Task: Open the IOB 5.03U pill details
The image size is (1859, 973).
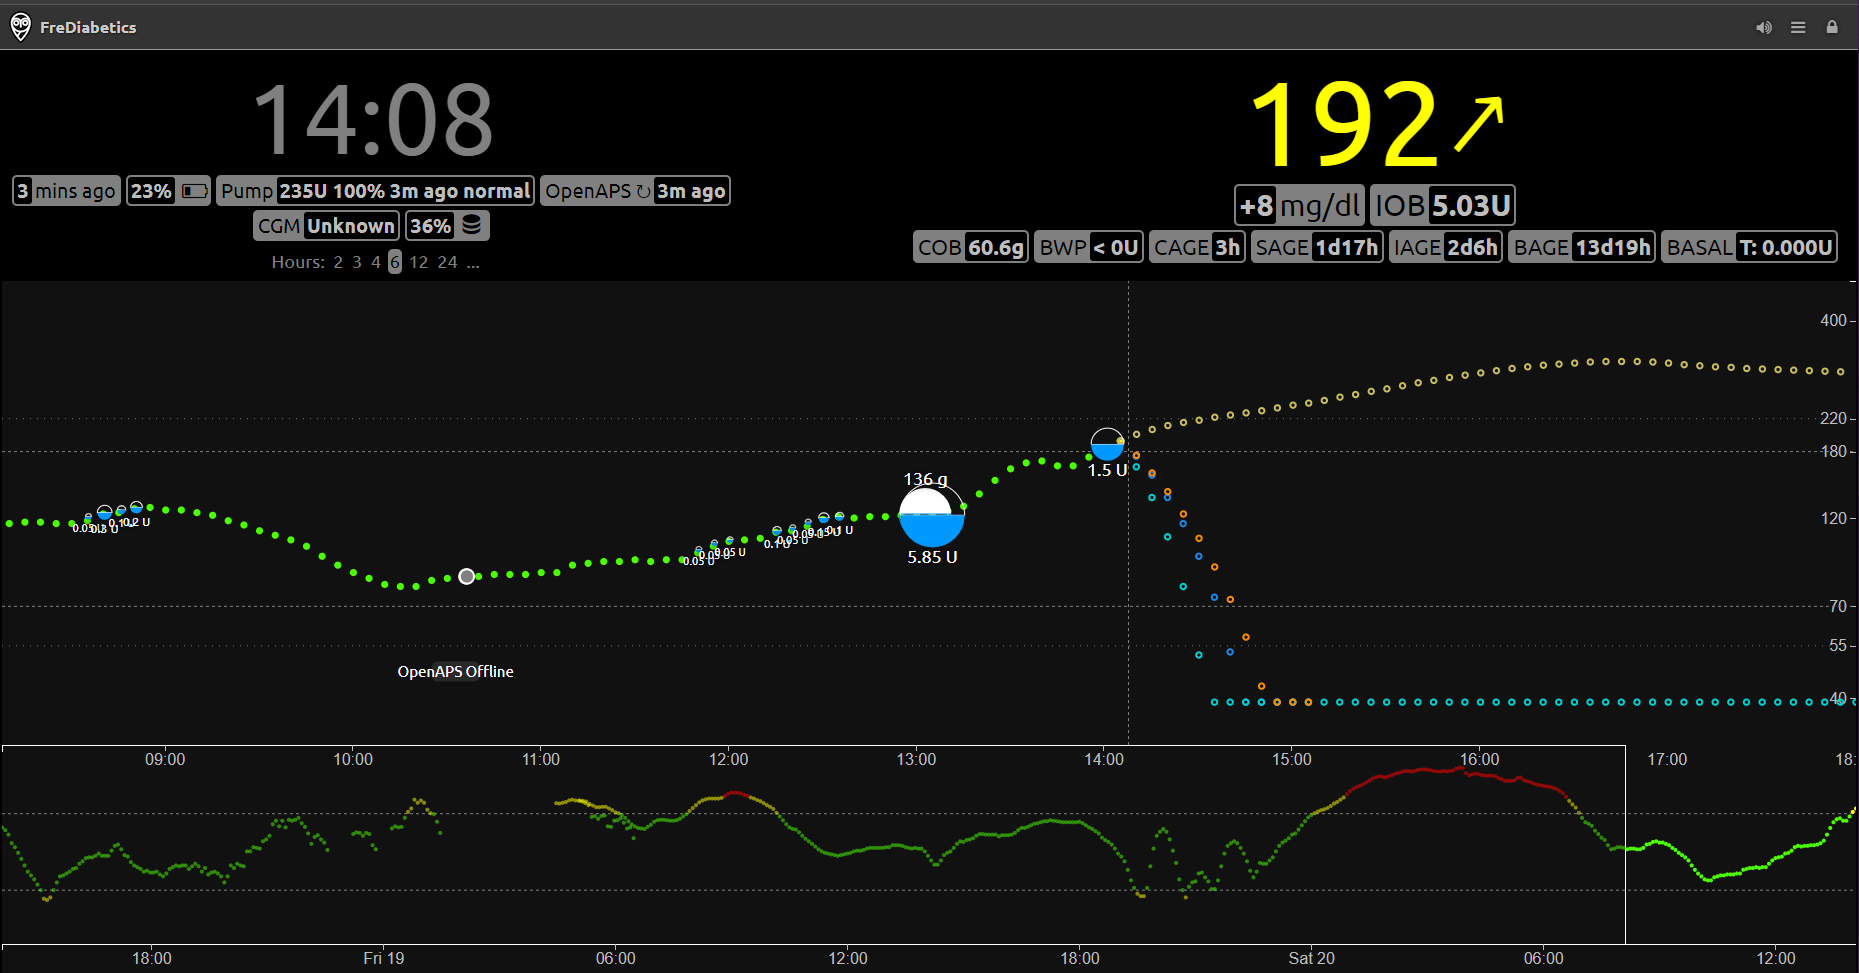Action: (x=1443, y=205)
